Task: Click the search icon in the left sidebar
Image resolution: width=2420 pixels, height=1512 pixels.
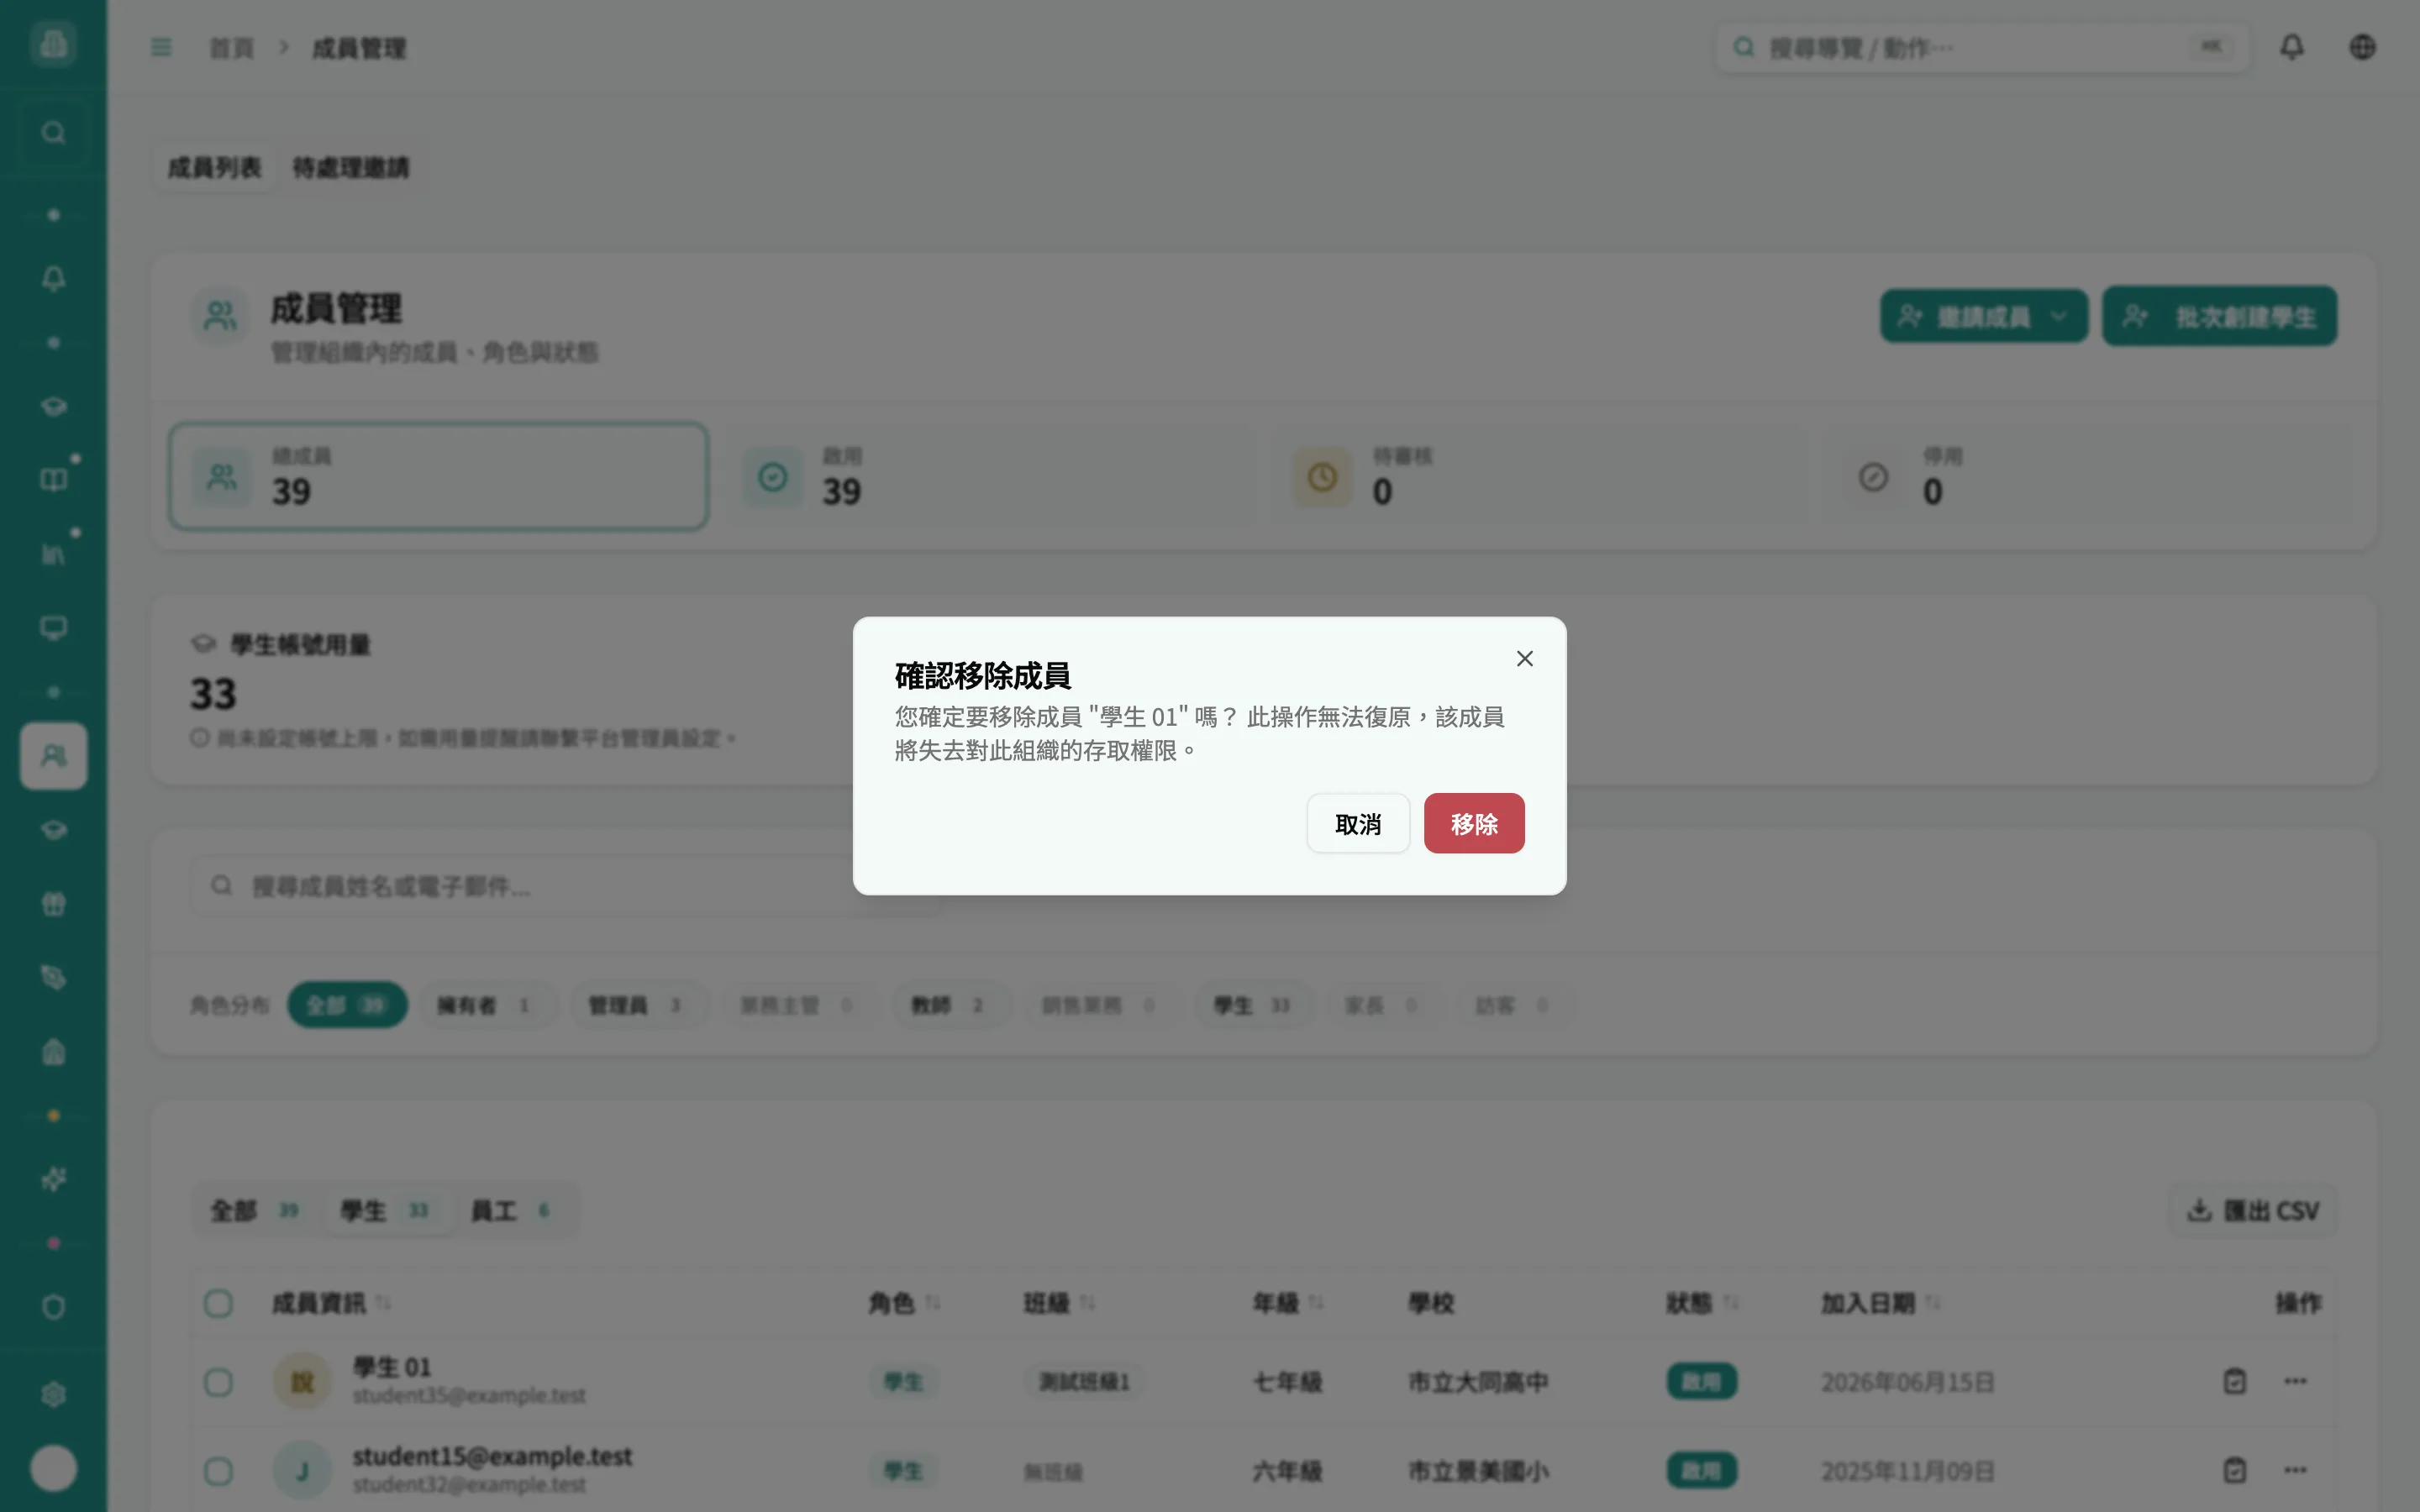Action: click(53, 133)
